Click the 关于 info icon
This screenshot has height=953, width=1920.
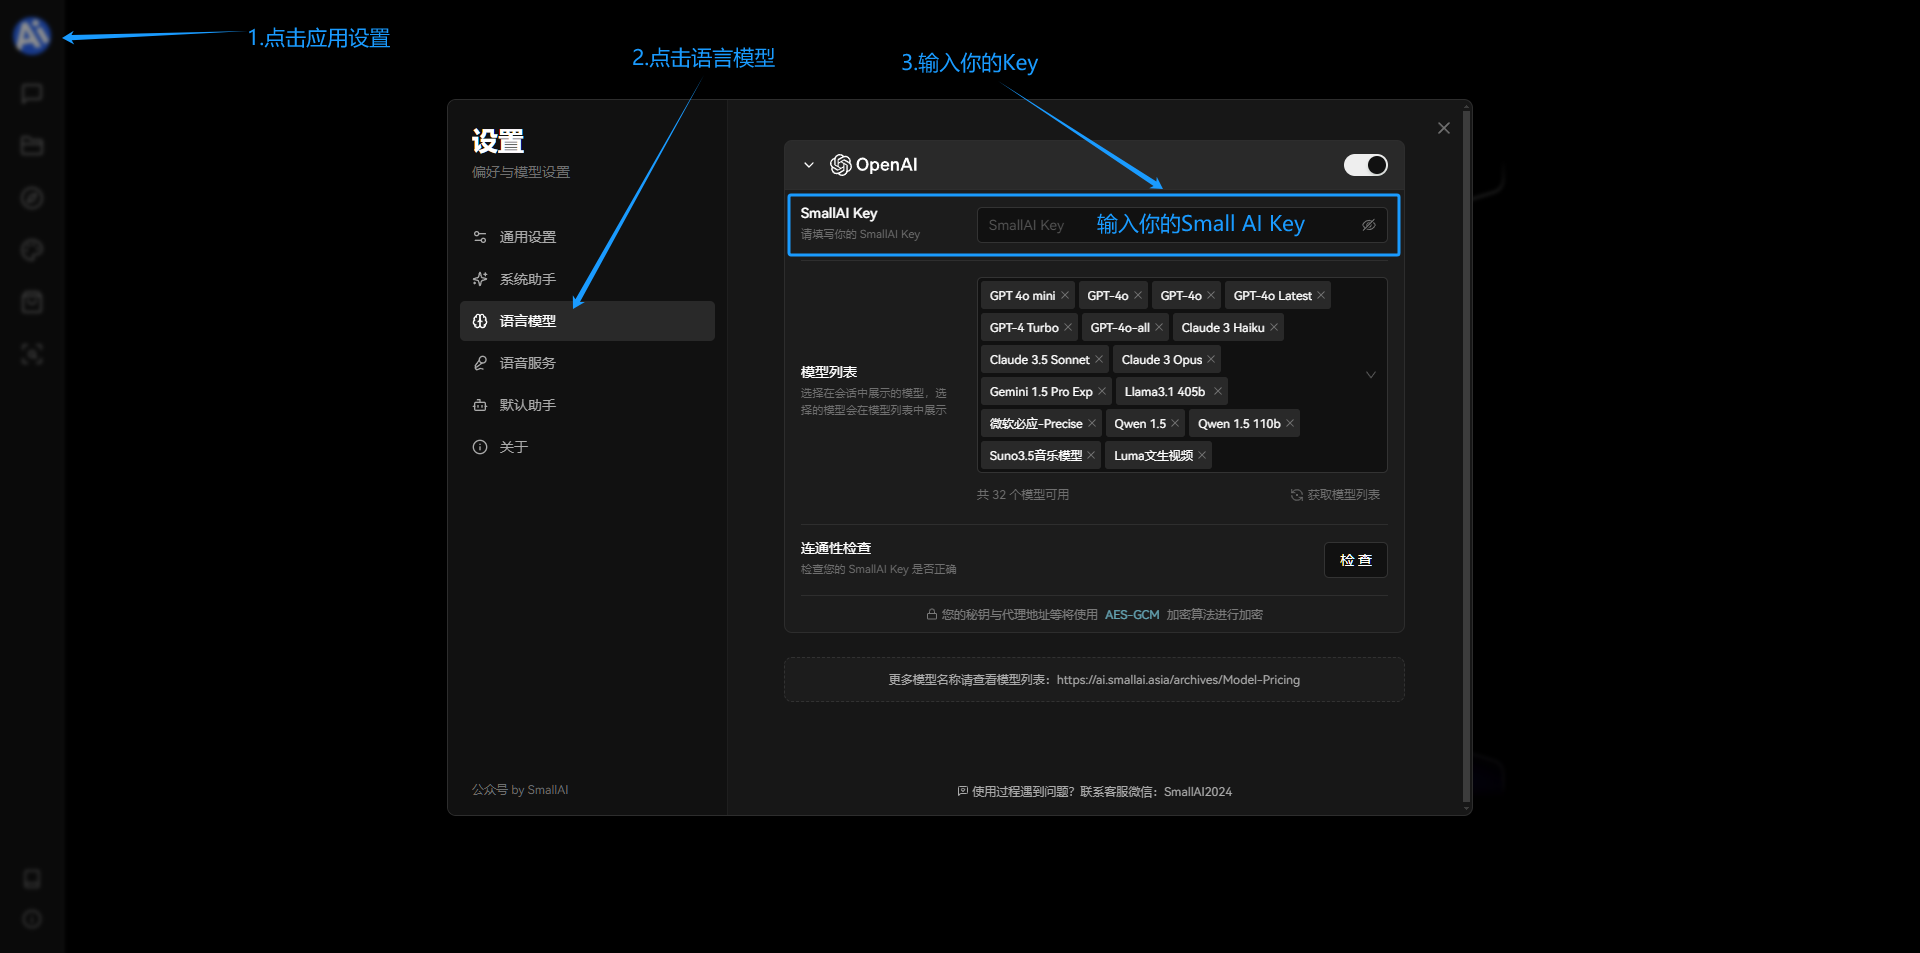coord(480,447)
